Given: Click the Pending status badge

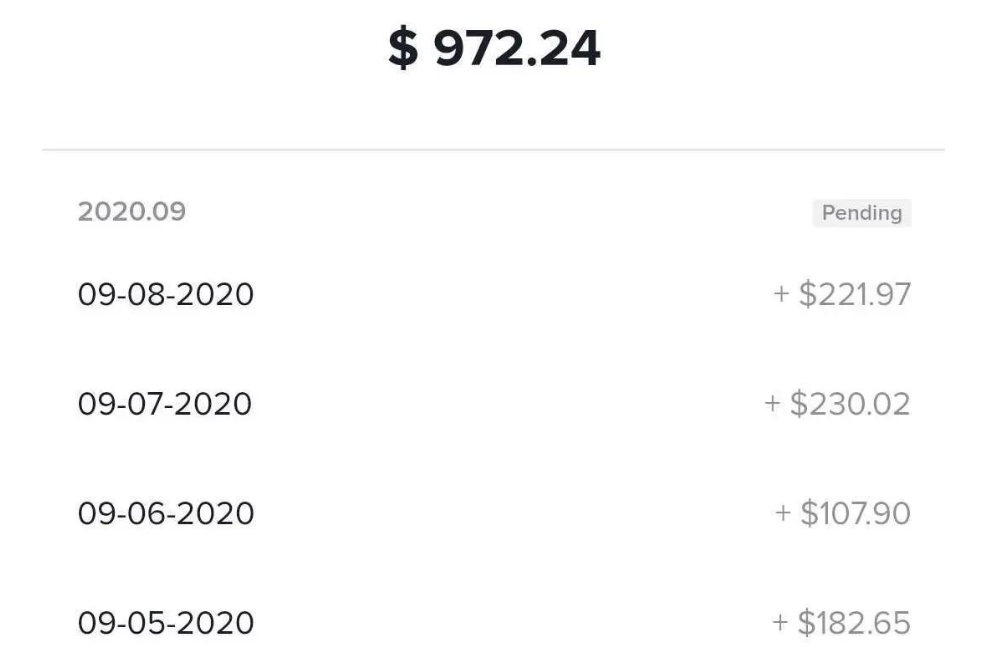Looking at the screenshot, I should point(861,213).
